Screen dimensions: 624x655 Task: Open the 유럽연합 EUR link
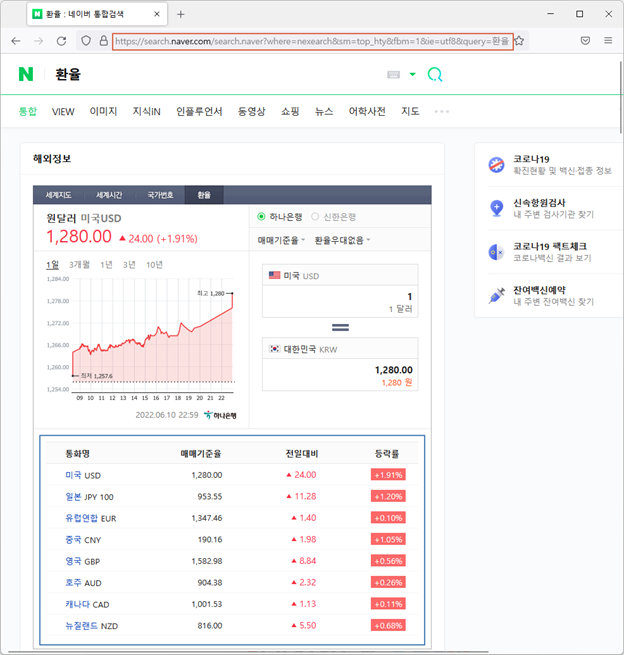(91, 518)
